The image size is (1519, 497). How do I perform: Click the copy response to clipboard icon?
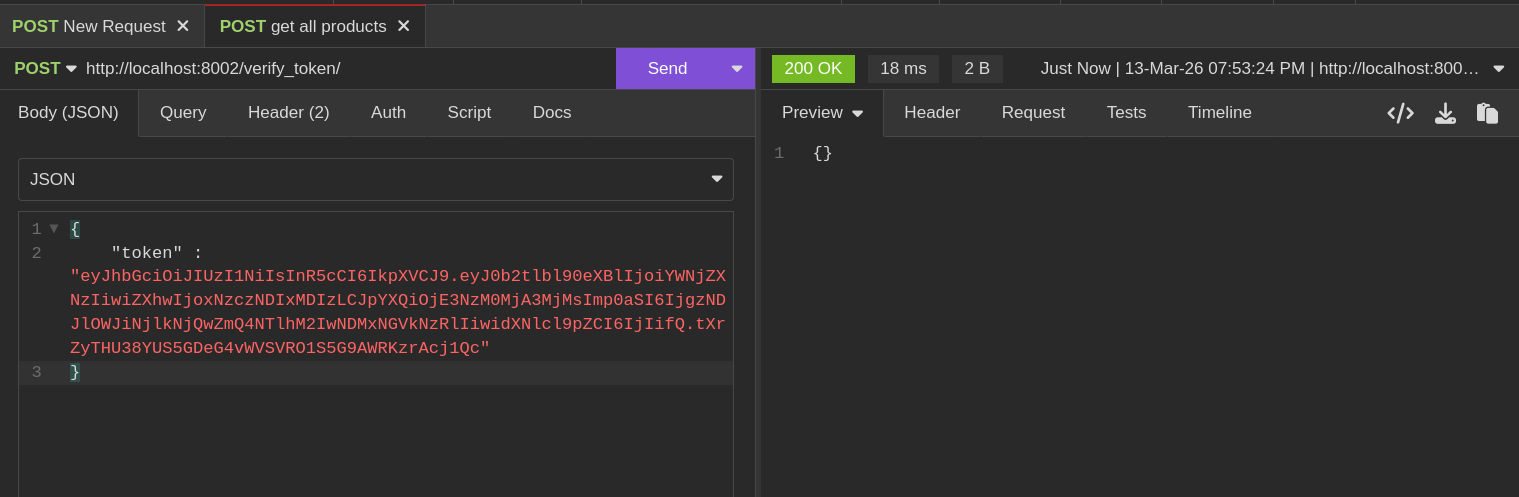1487,113
